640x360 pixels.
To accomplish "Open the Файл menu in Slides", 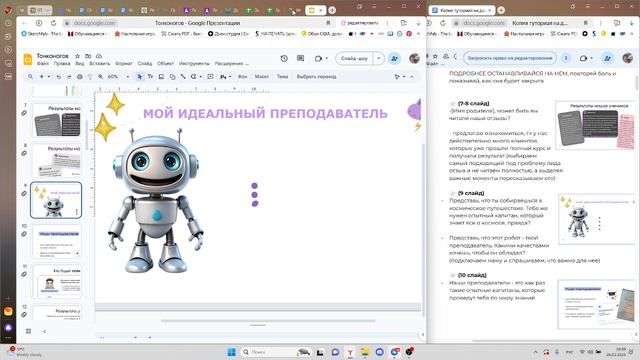I will tap(42, 64).
